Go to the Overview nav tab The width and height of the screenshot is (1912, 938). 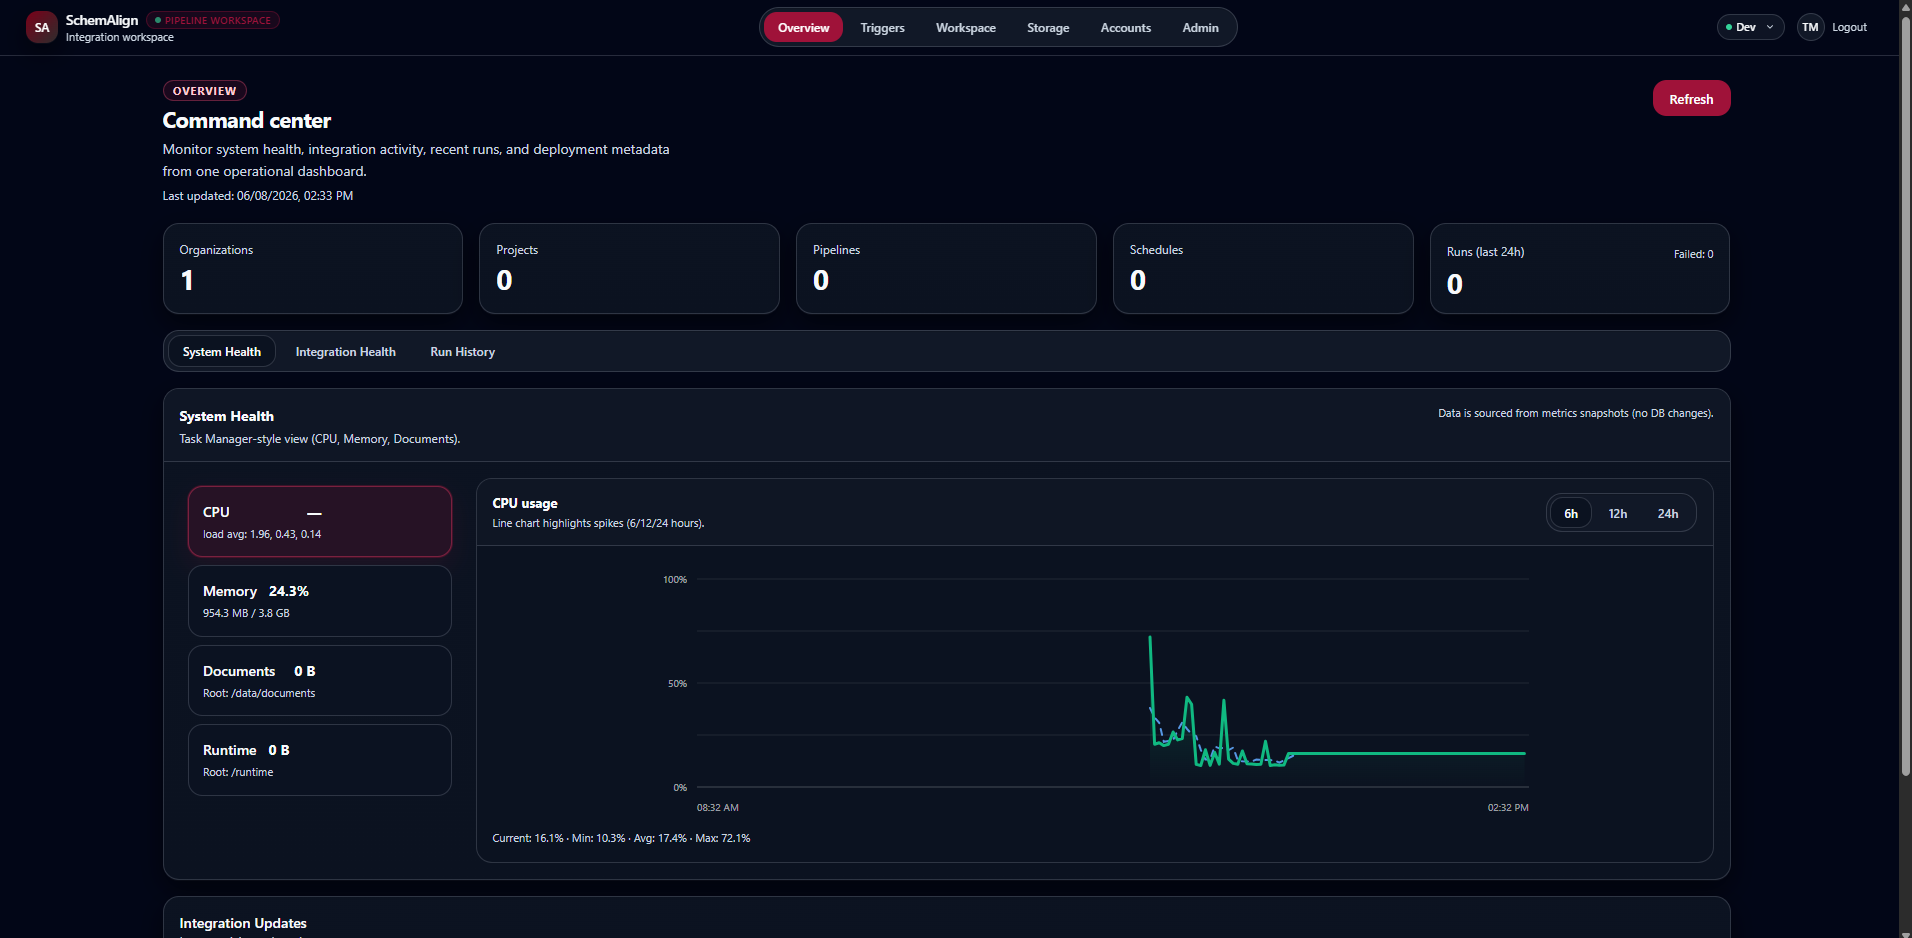803,28
